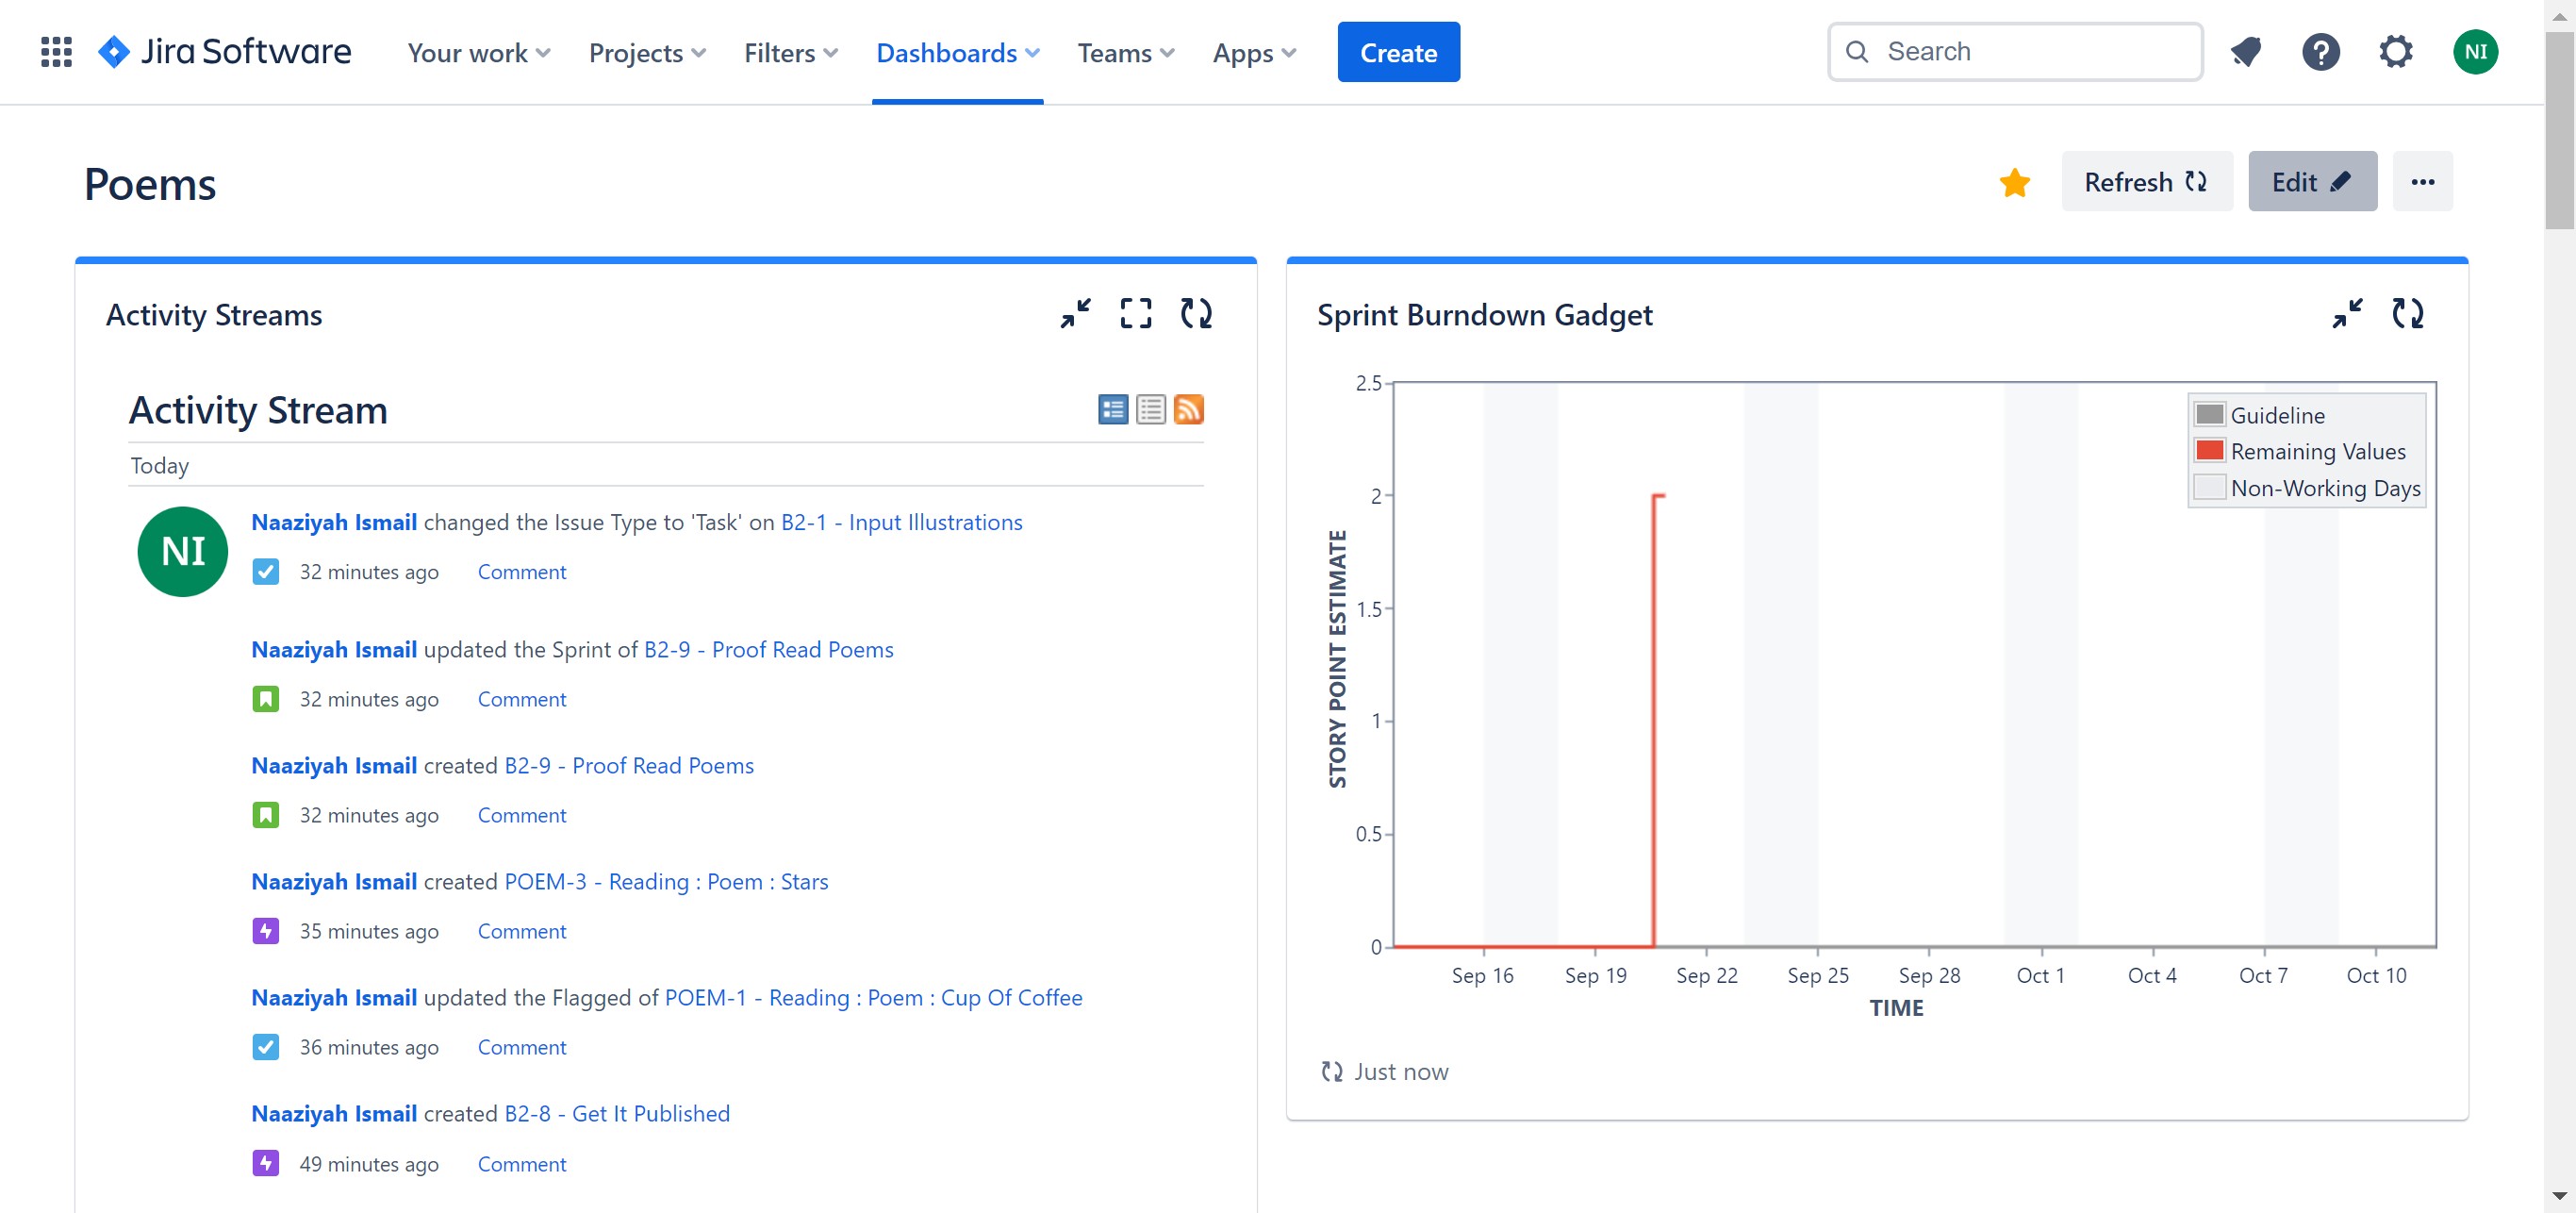Minimize the Sprint Burndown Gadget
This screenshot has width=2576, height=1213.
2347,314
